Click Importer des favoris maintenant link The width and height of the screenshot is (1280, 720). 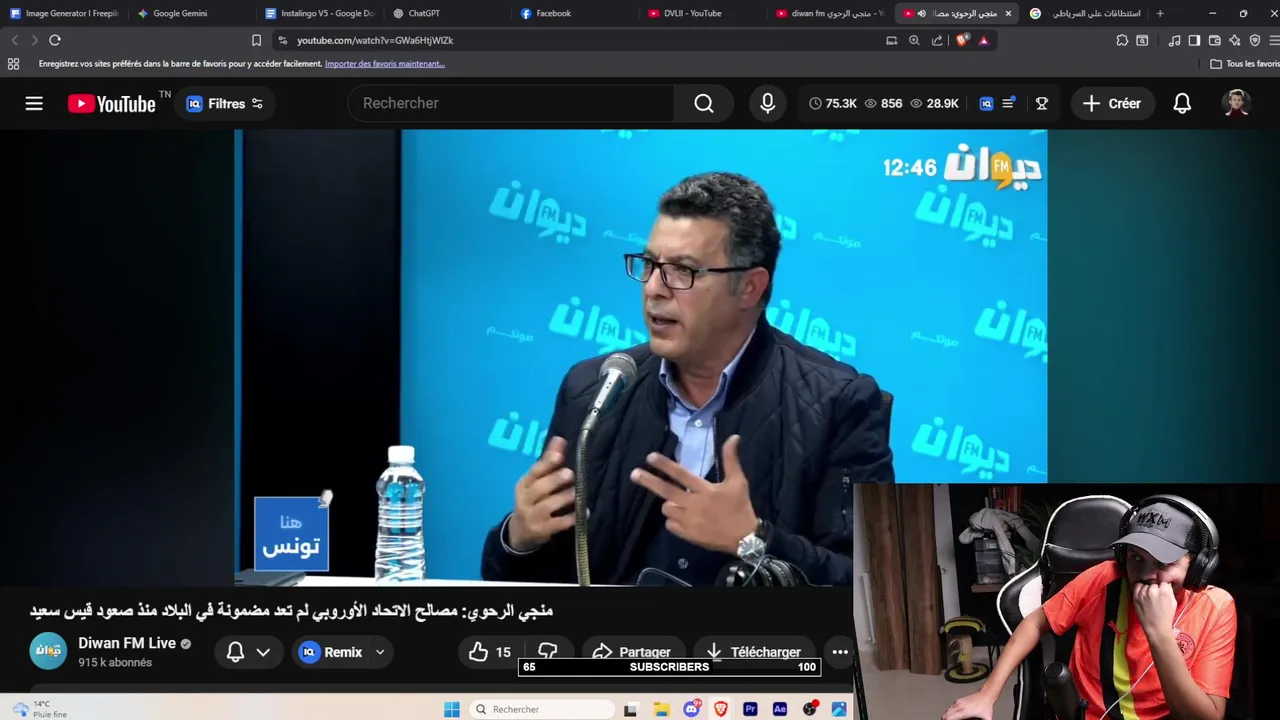pyautogui.click(x=385, y=64)
